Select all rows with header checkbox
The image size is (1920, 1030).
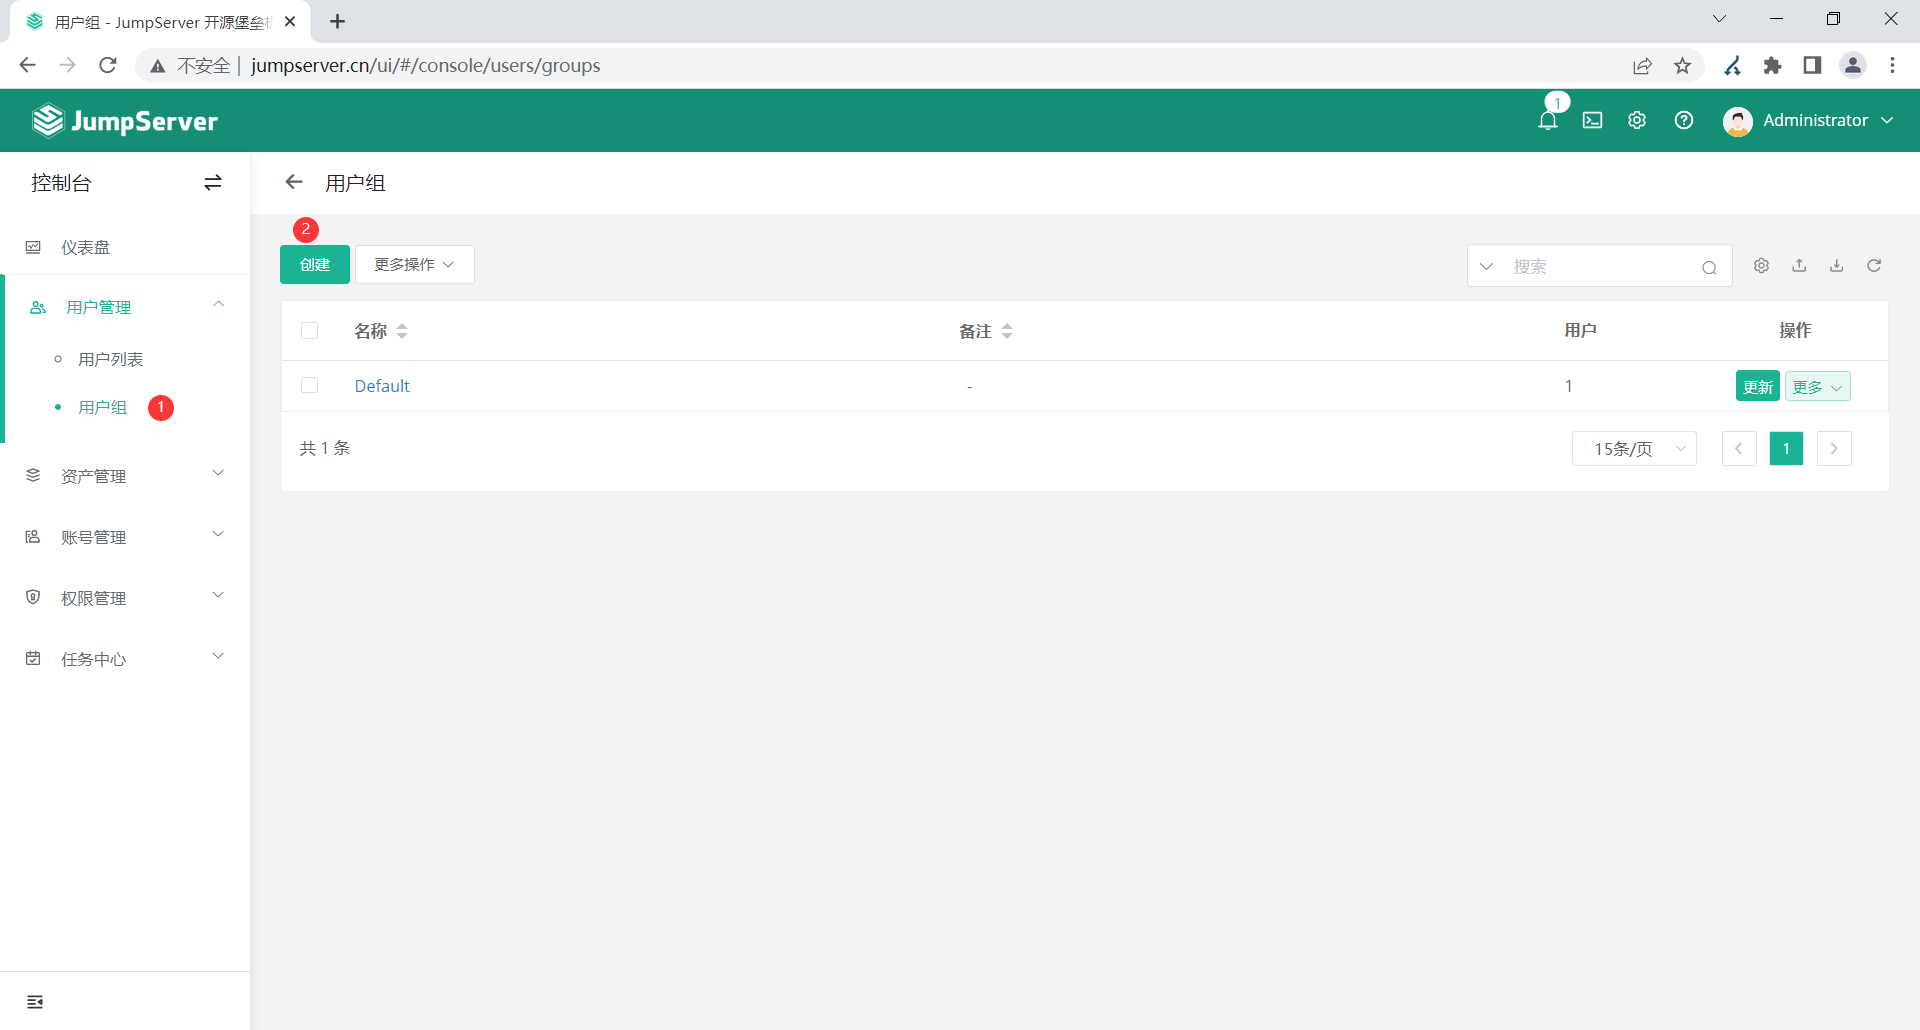[310, 331]
